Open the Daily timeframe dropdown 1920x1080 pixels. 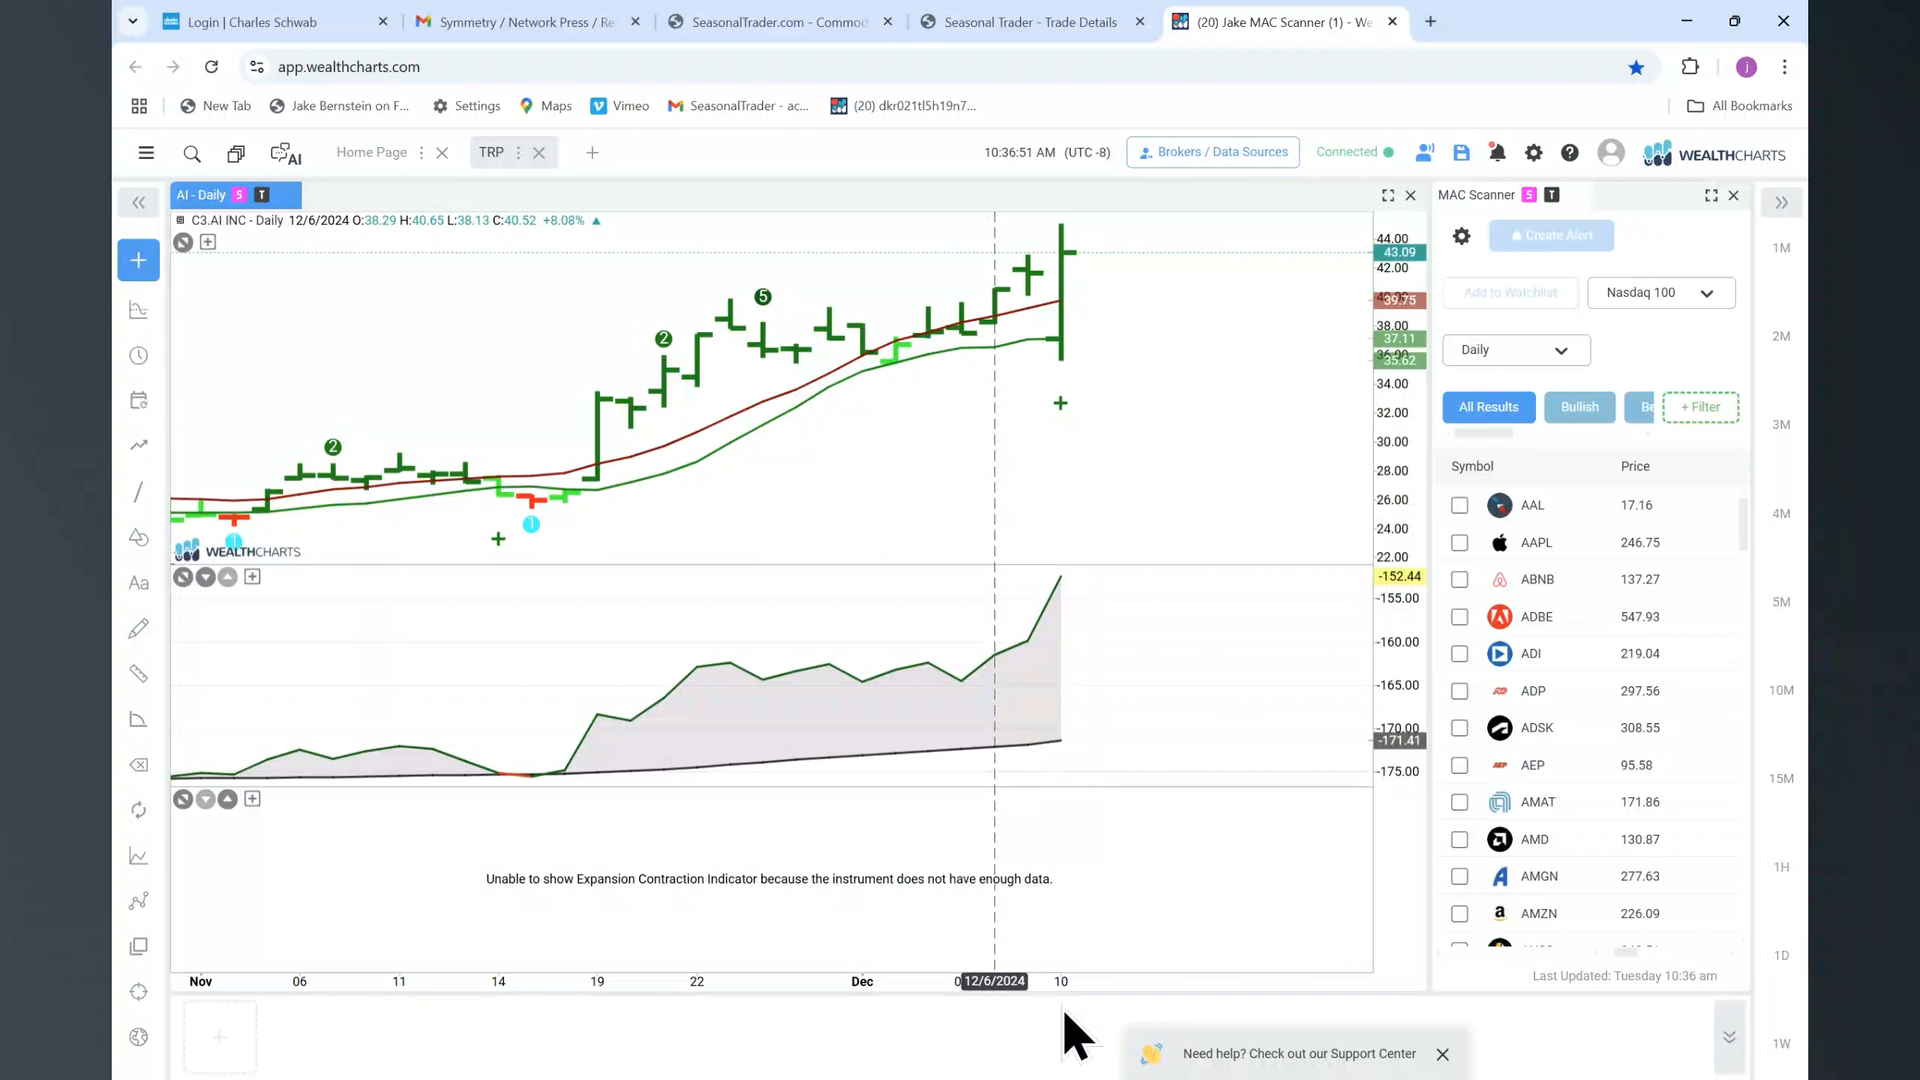(1516, 350)
